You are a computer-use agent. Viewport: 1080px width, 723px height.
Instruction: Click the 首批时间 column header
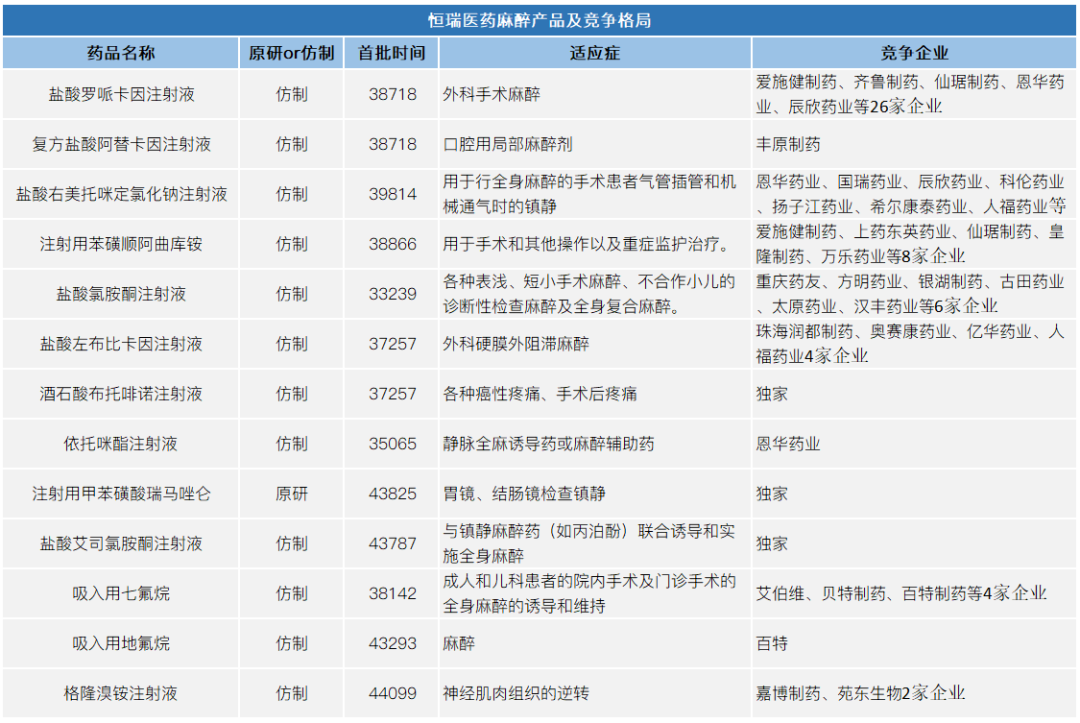(x=392, y=53)
